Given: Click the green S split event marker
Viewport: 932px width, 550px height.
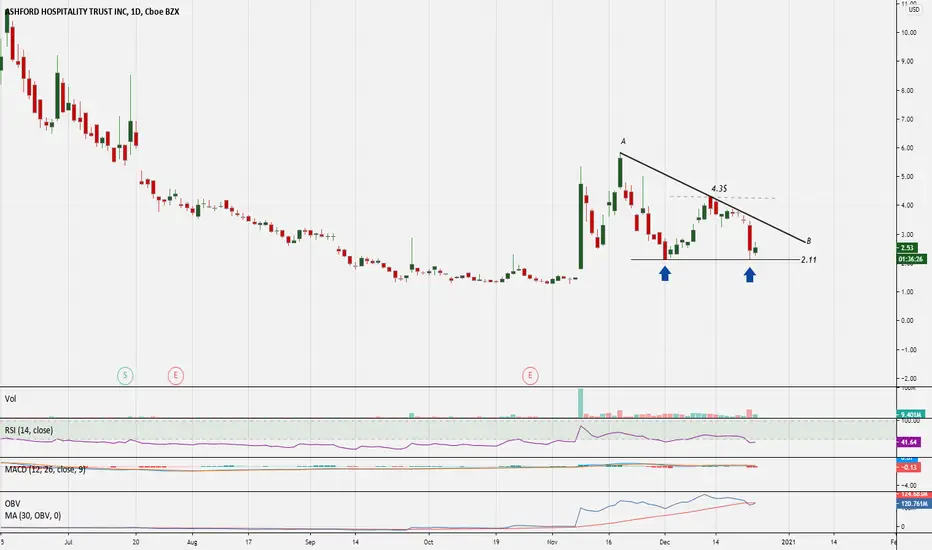Looking at the screenshot, I should pyautogui.click(x=125, y=375).
